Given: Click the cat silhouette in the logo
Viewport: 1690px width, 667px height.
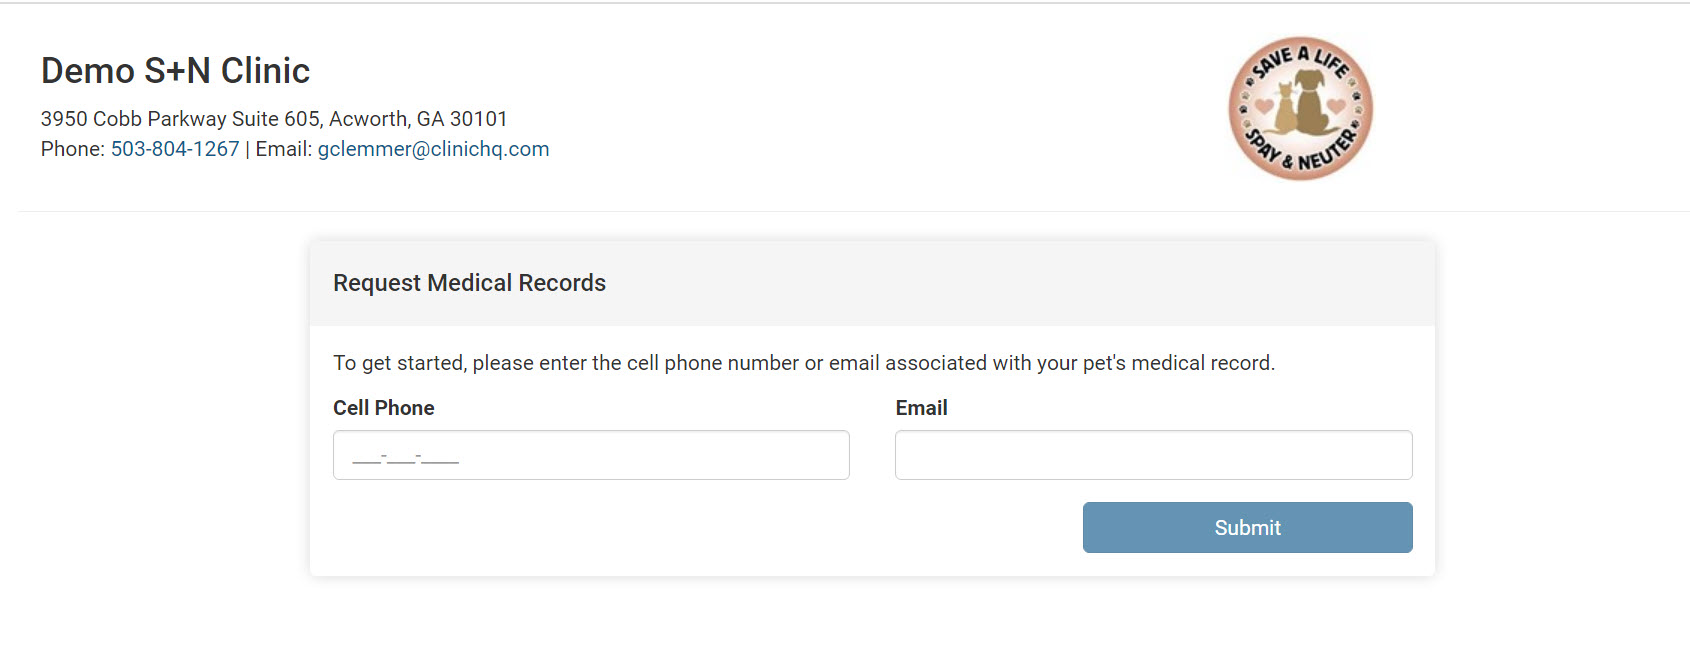Looking at the screenshot, I should pyautogui.click(x=1285, y=110).
